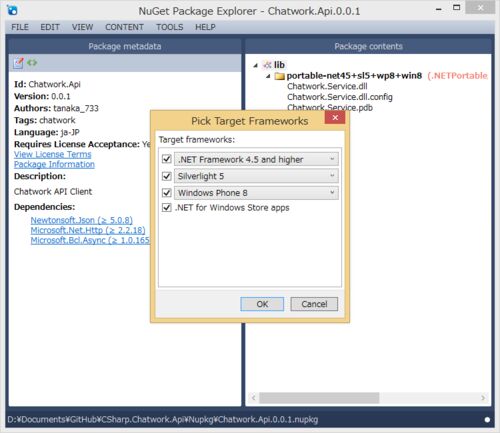Collapse the lib tree node
This screenshot has height=433, width=500.
[x=256, y=65]
